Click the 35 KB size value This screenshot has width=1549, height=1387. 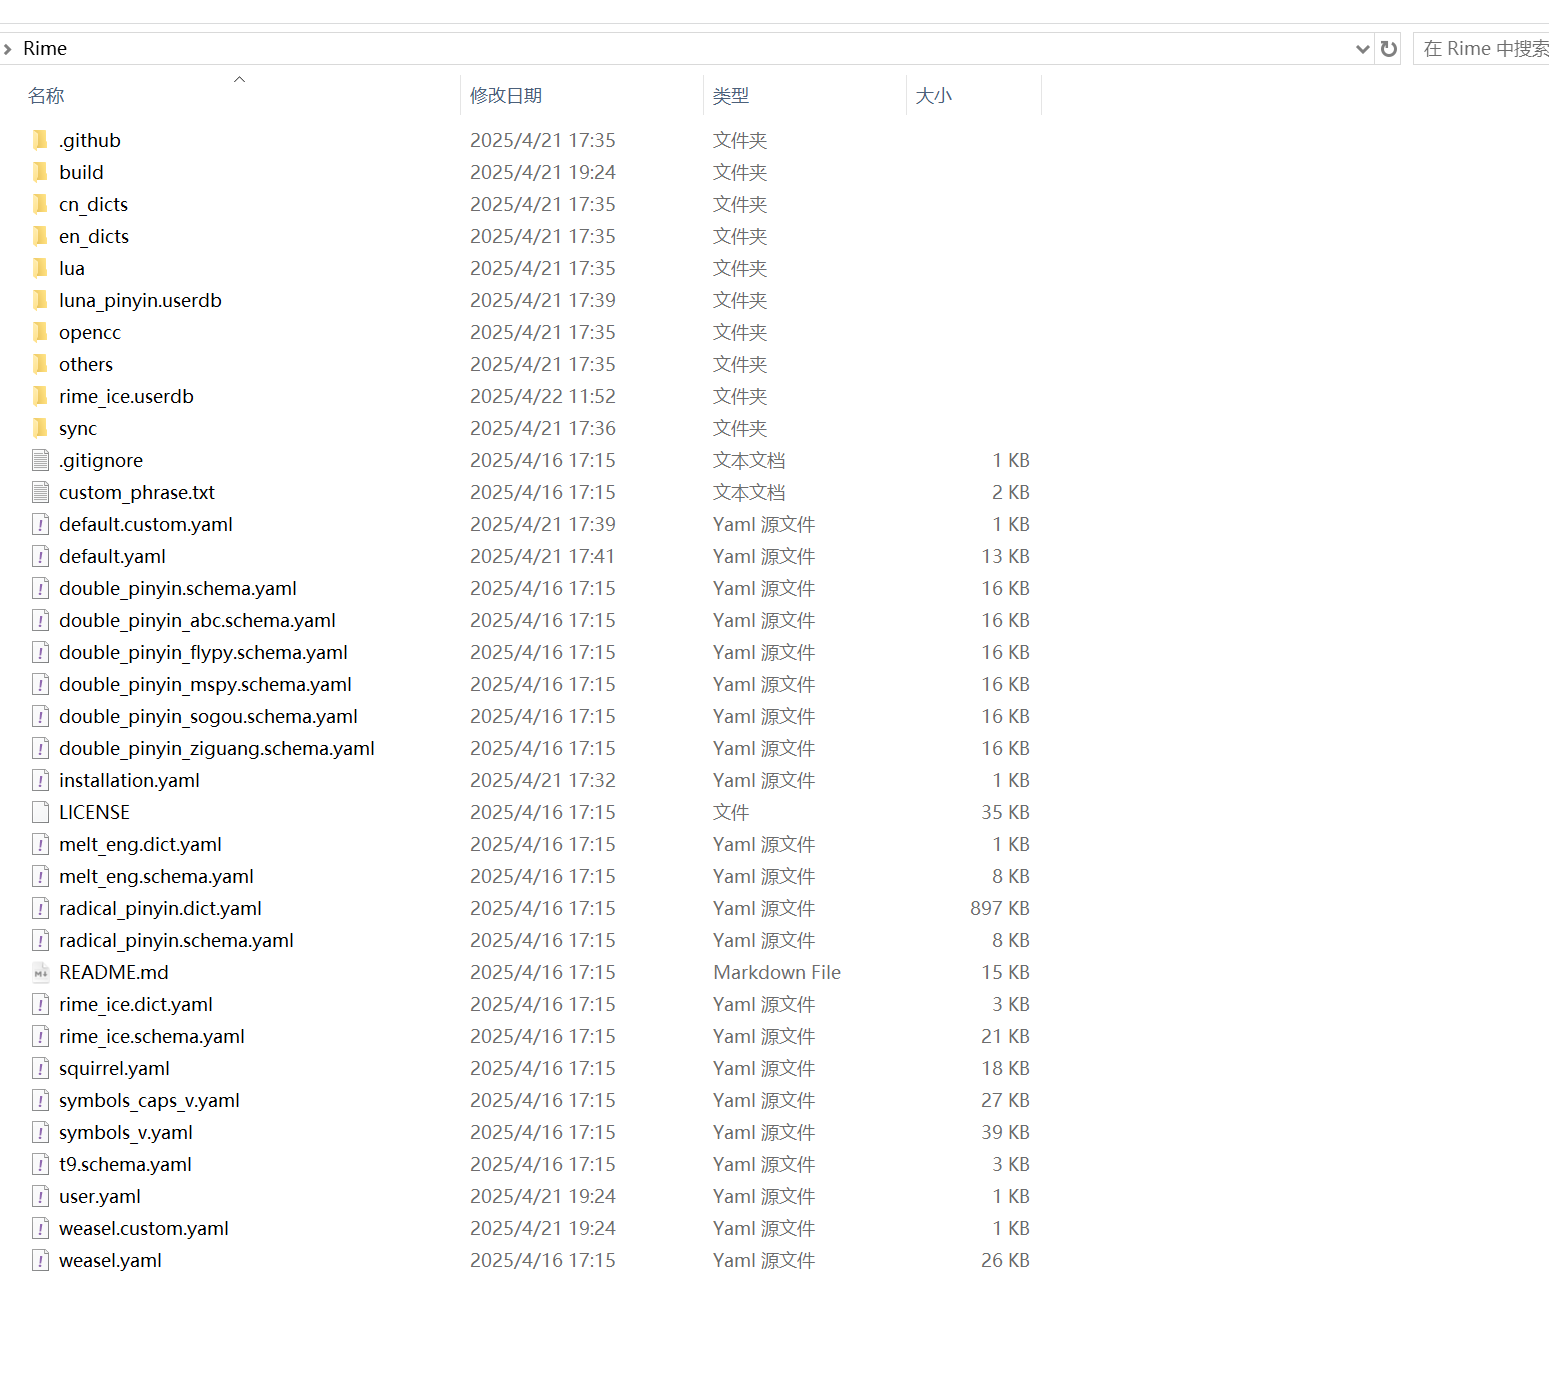pos(1005,812)
